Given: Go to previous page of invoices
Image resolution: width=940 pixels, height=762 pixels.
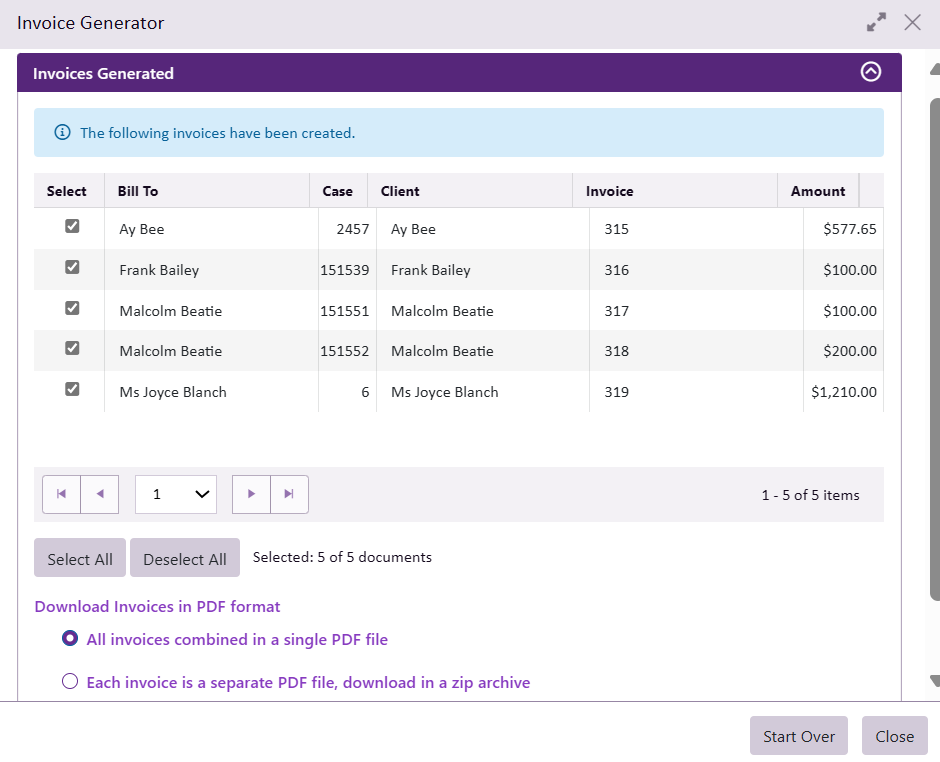Looking at the screenshot, I should tap(100, 494).
